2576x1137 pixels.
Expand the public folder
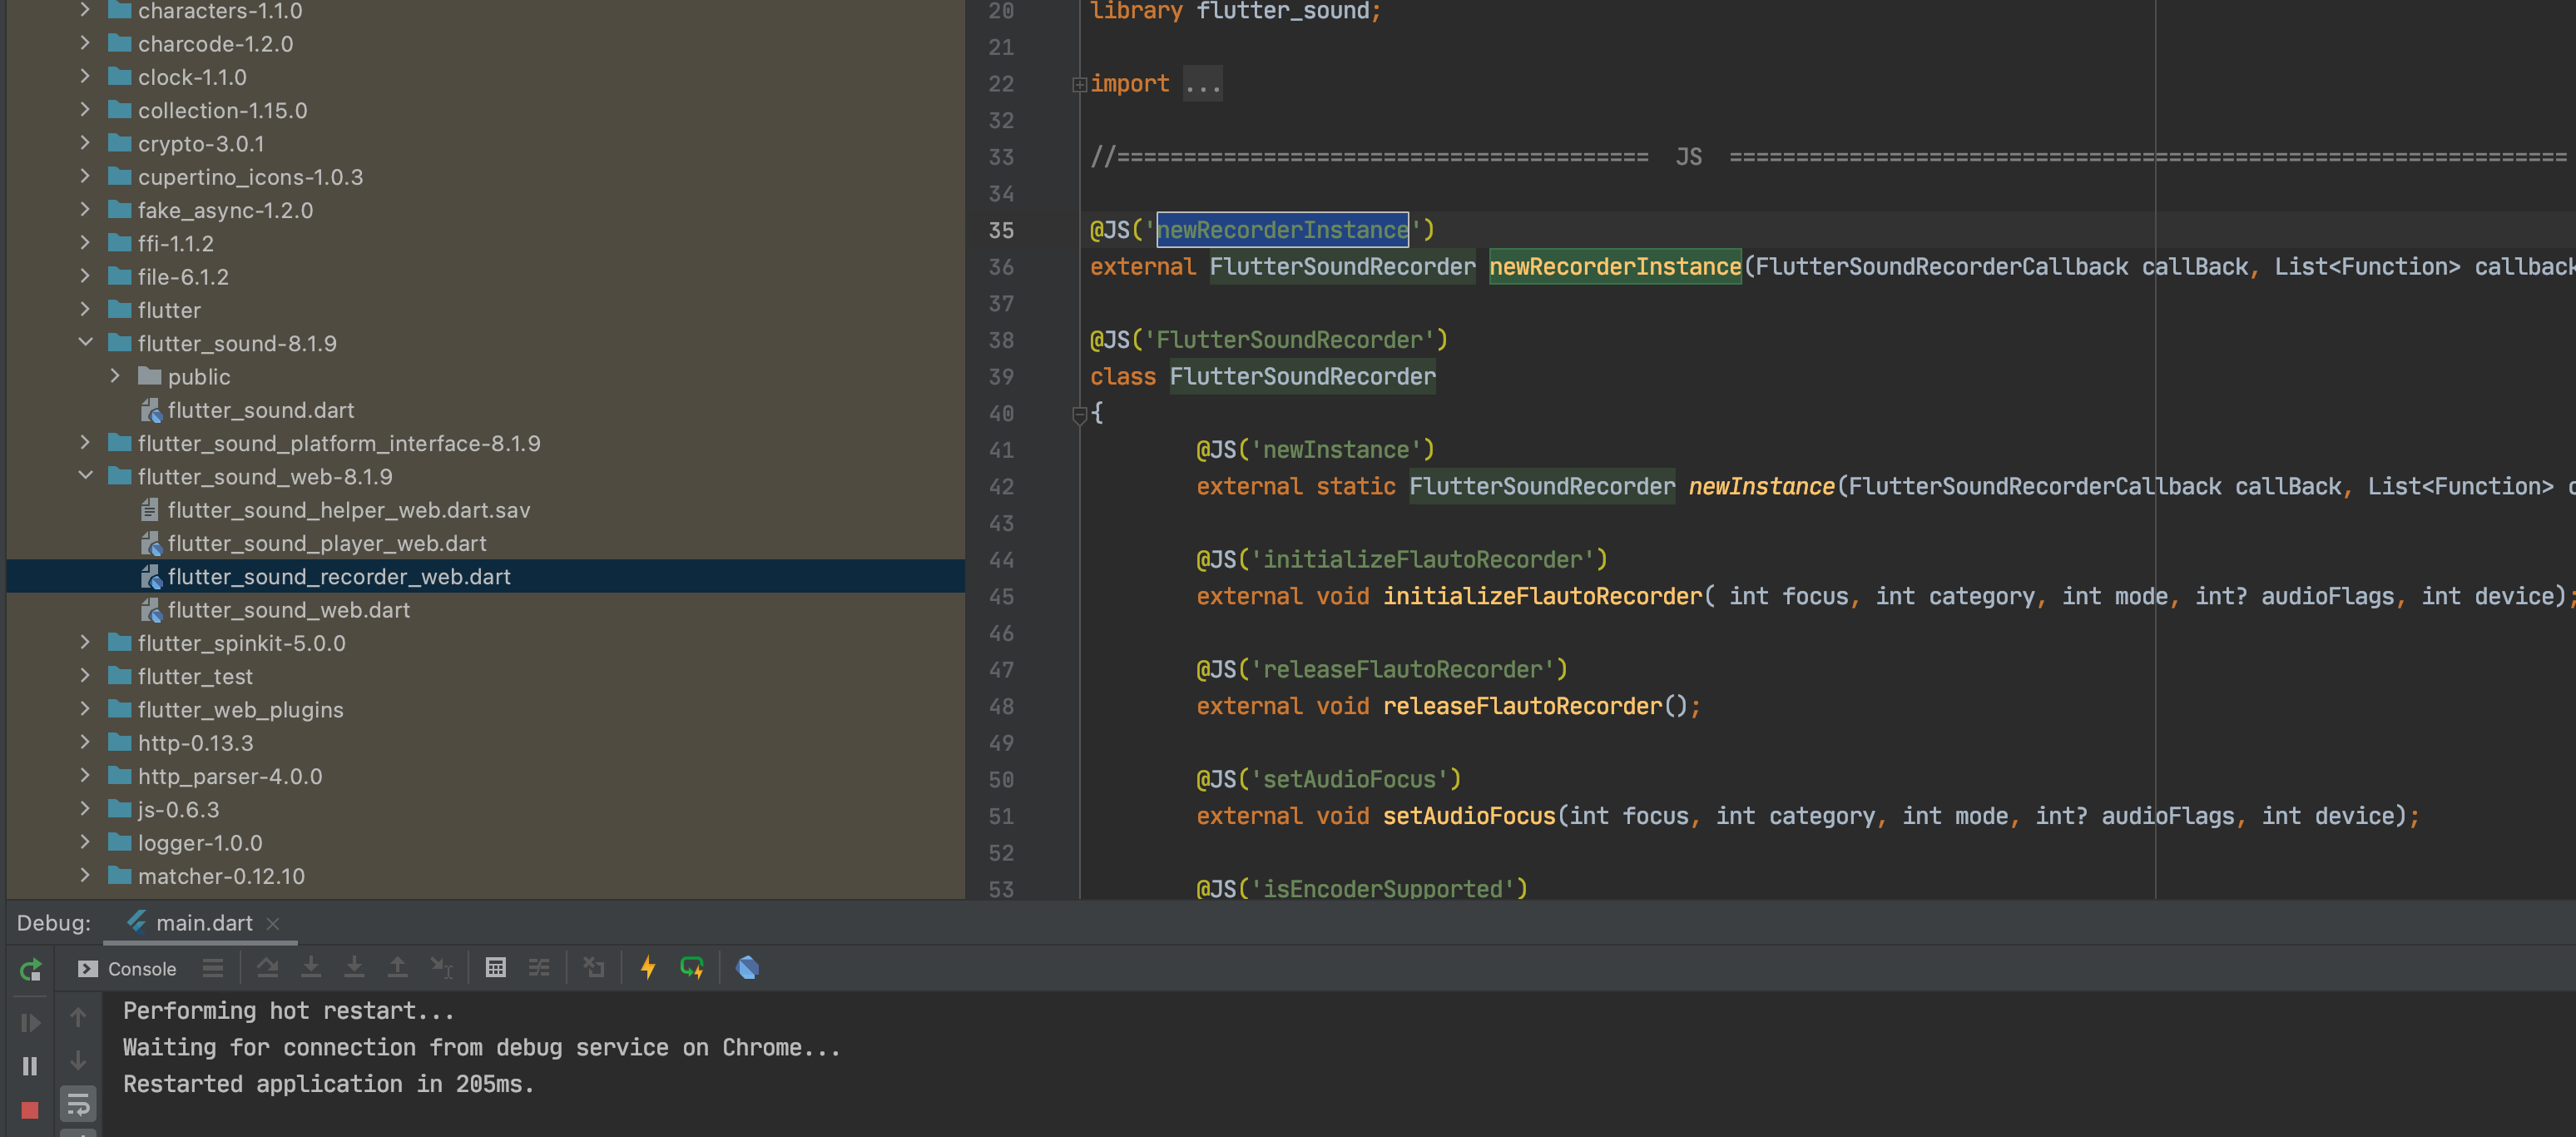point(115,377)
